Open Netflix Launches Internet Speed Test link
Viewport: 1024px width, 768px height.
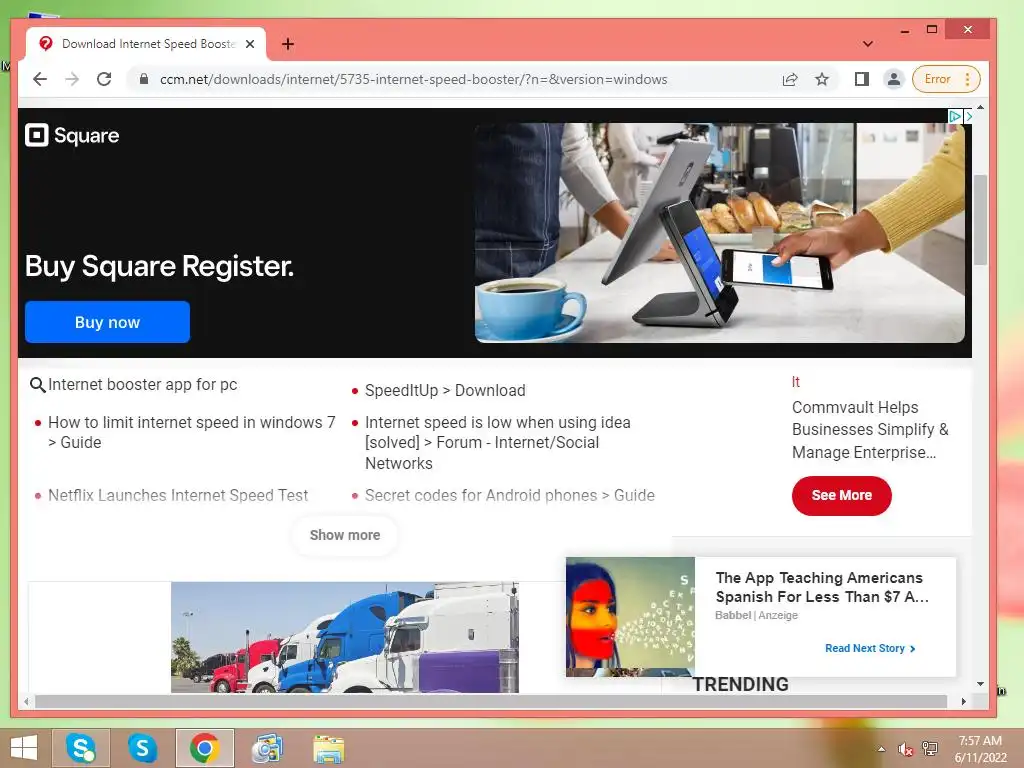(x=178, y=496)
